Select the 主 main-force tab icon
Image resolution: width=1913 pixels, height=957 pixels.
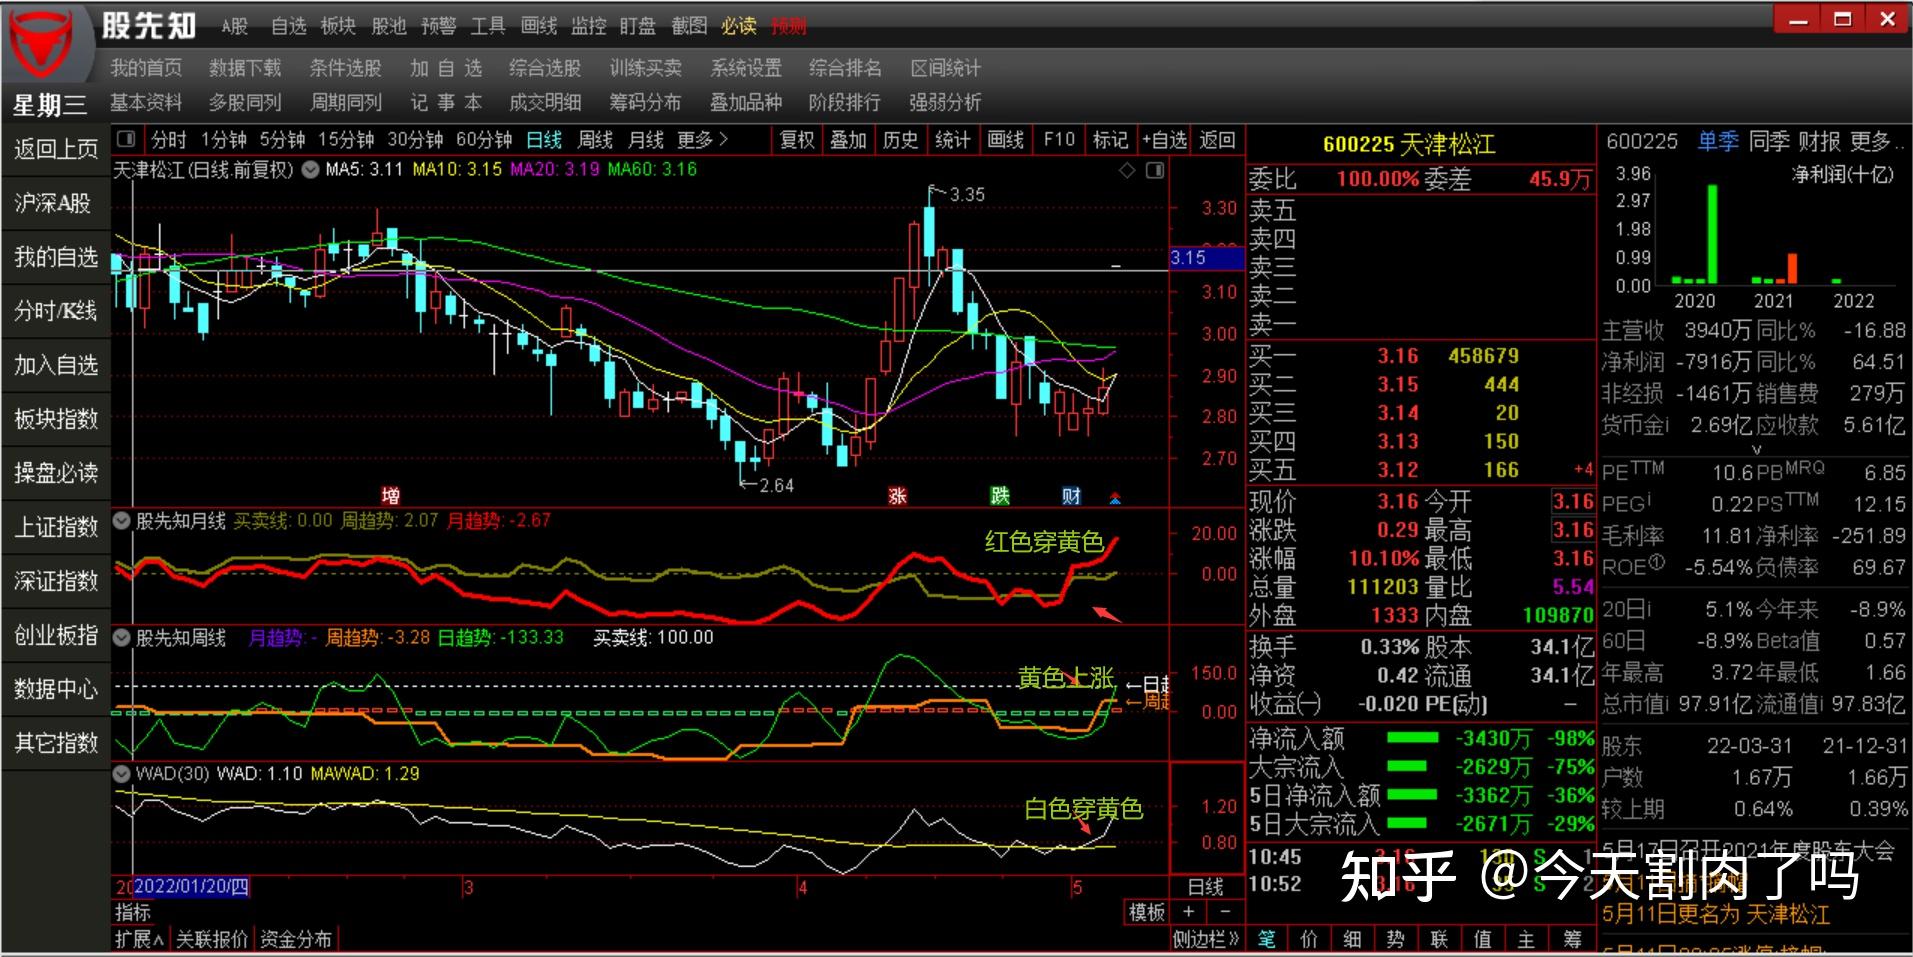1527,939
